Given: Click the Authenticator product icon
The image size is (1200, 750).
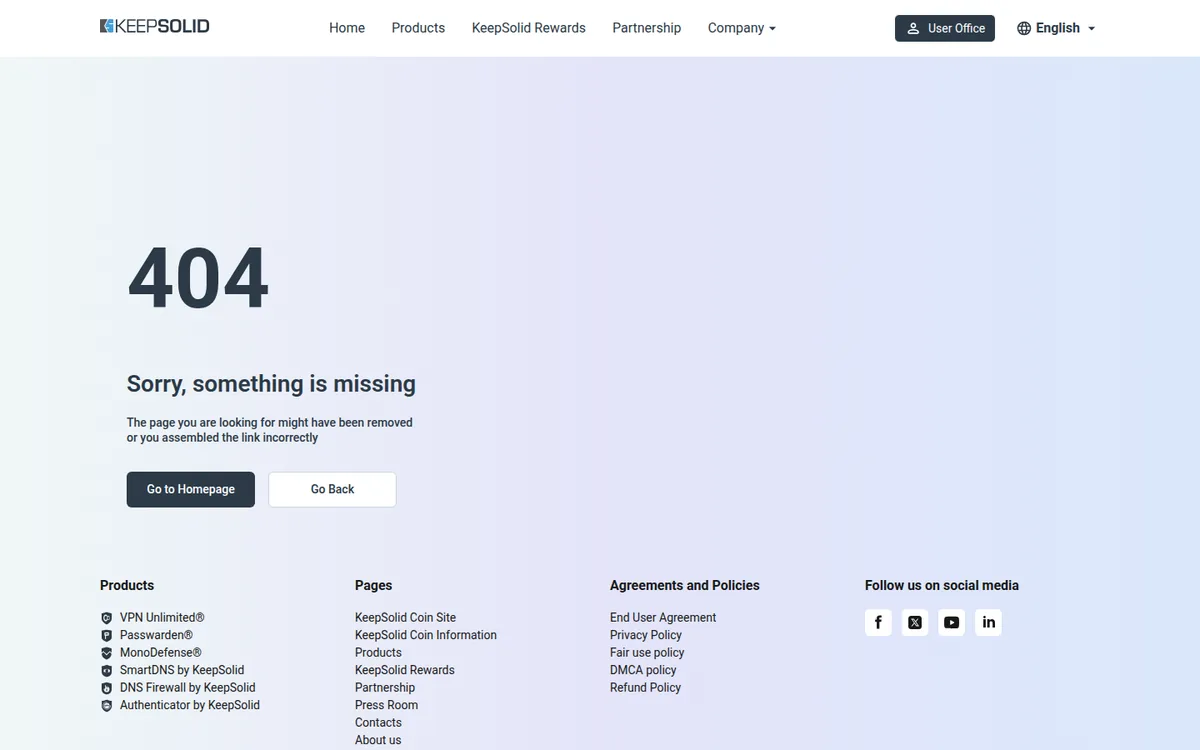Looking at the screenshot, I should [107, 706].
